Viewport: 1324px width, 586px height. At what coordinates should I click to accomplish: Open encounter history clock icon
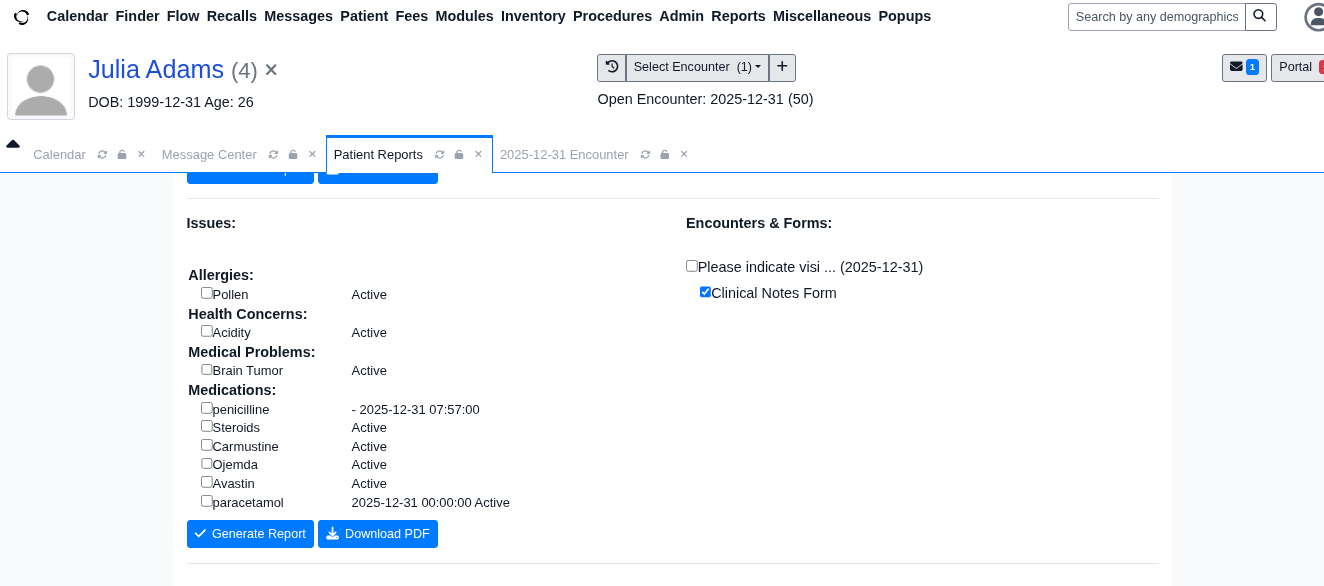click(611, 67)
